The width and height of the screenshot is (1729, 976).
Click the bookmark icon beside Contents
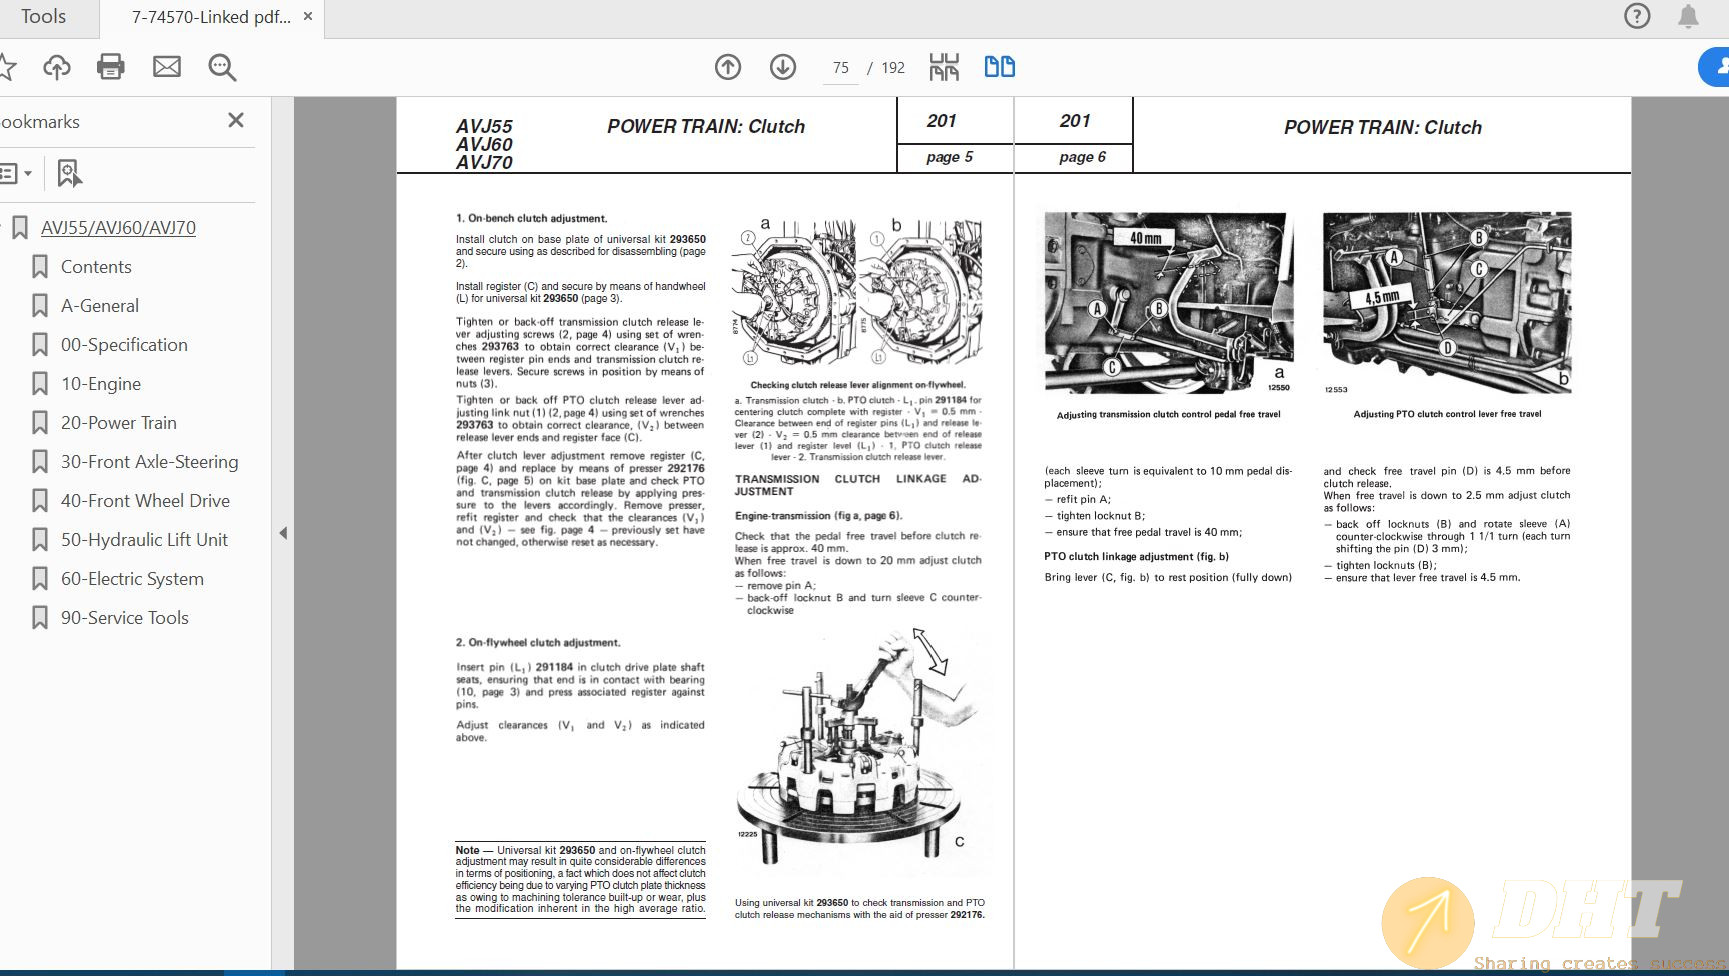pos(40,267)
